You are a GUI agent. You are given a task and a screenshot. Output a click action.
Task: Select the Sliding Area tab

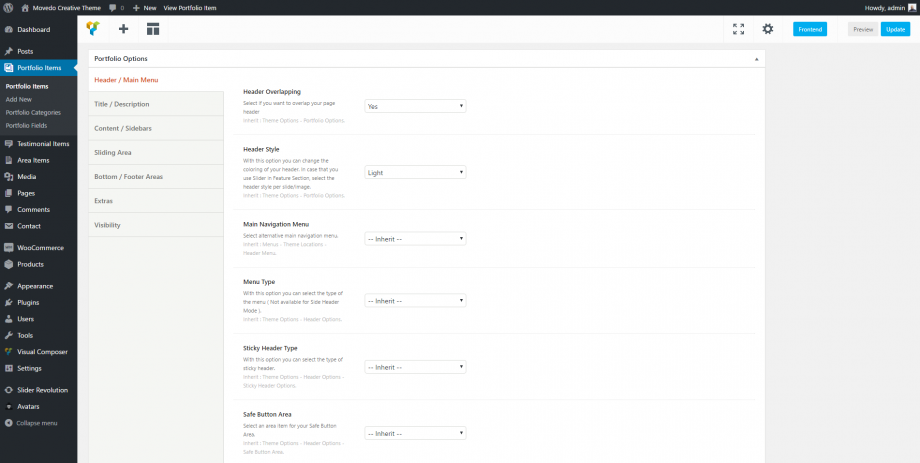[113, 152]
